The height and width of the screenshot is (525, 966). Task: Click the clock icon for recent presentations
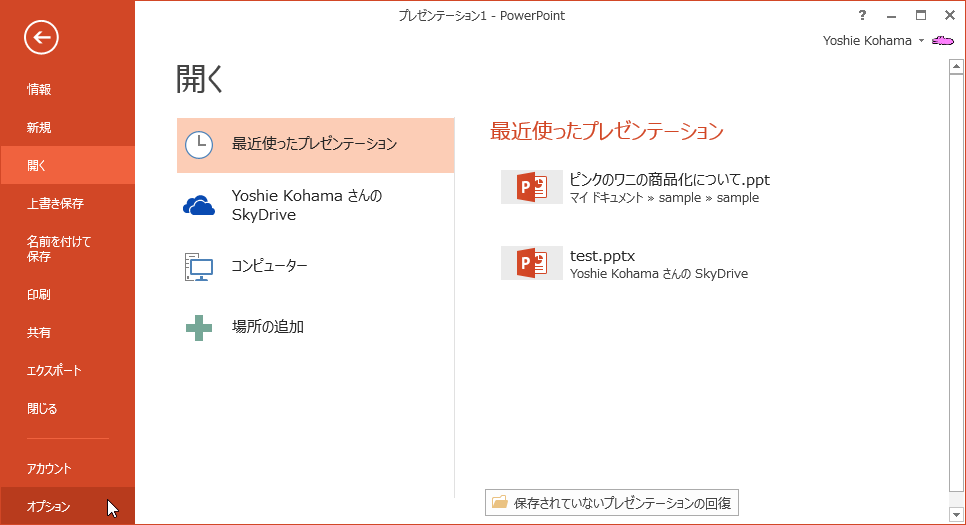tap(199, 145)
